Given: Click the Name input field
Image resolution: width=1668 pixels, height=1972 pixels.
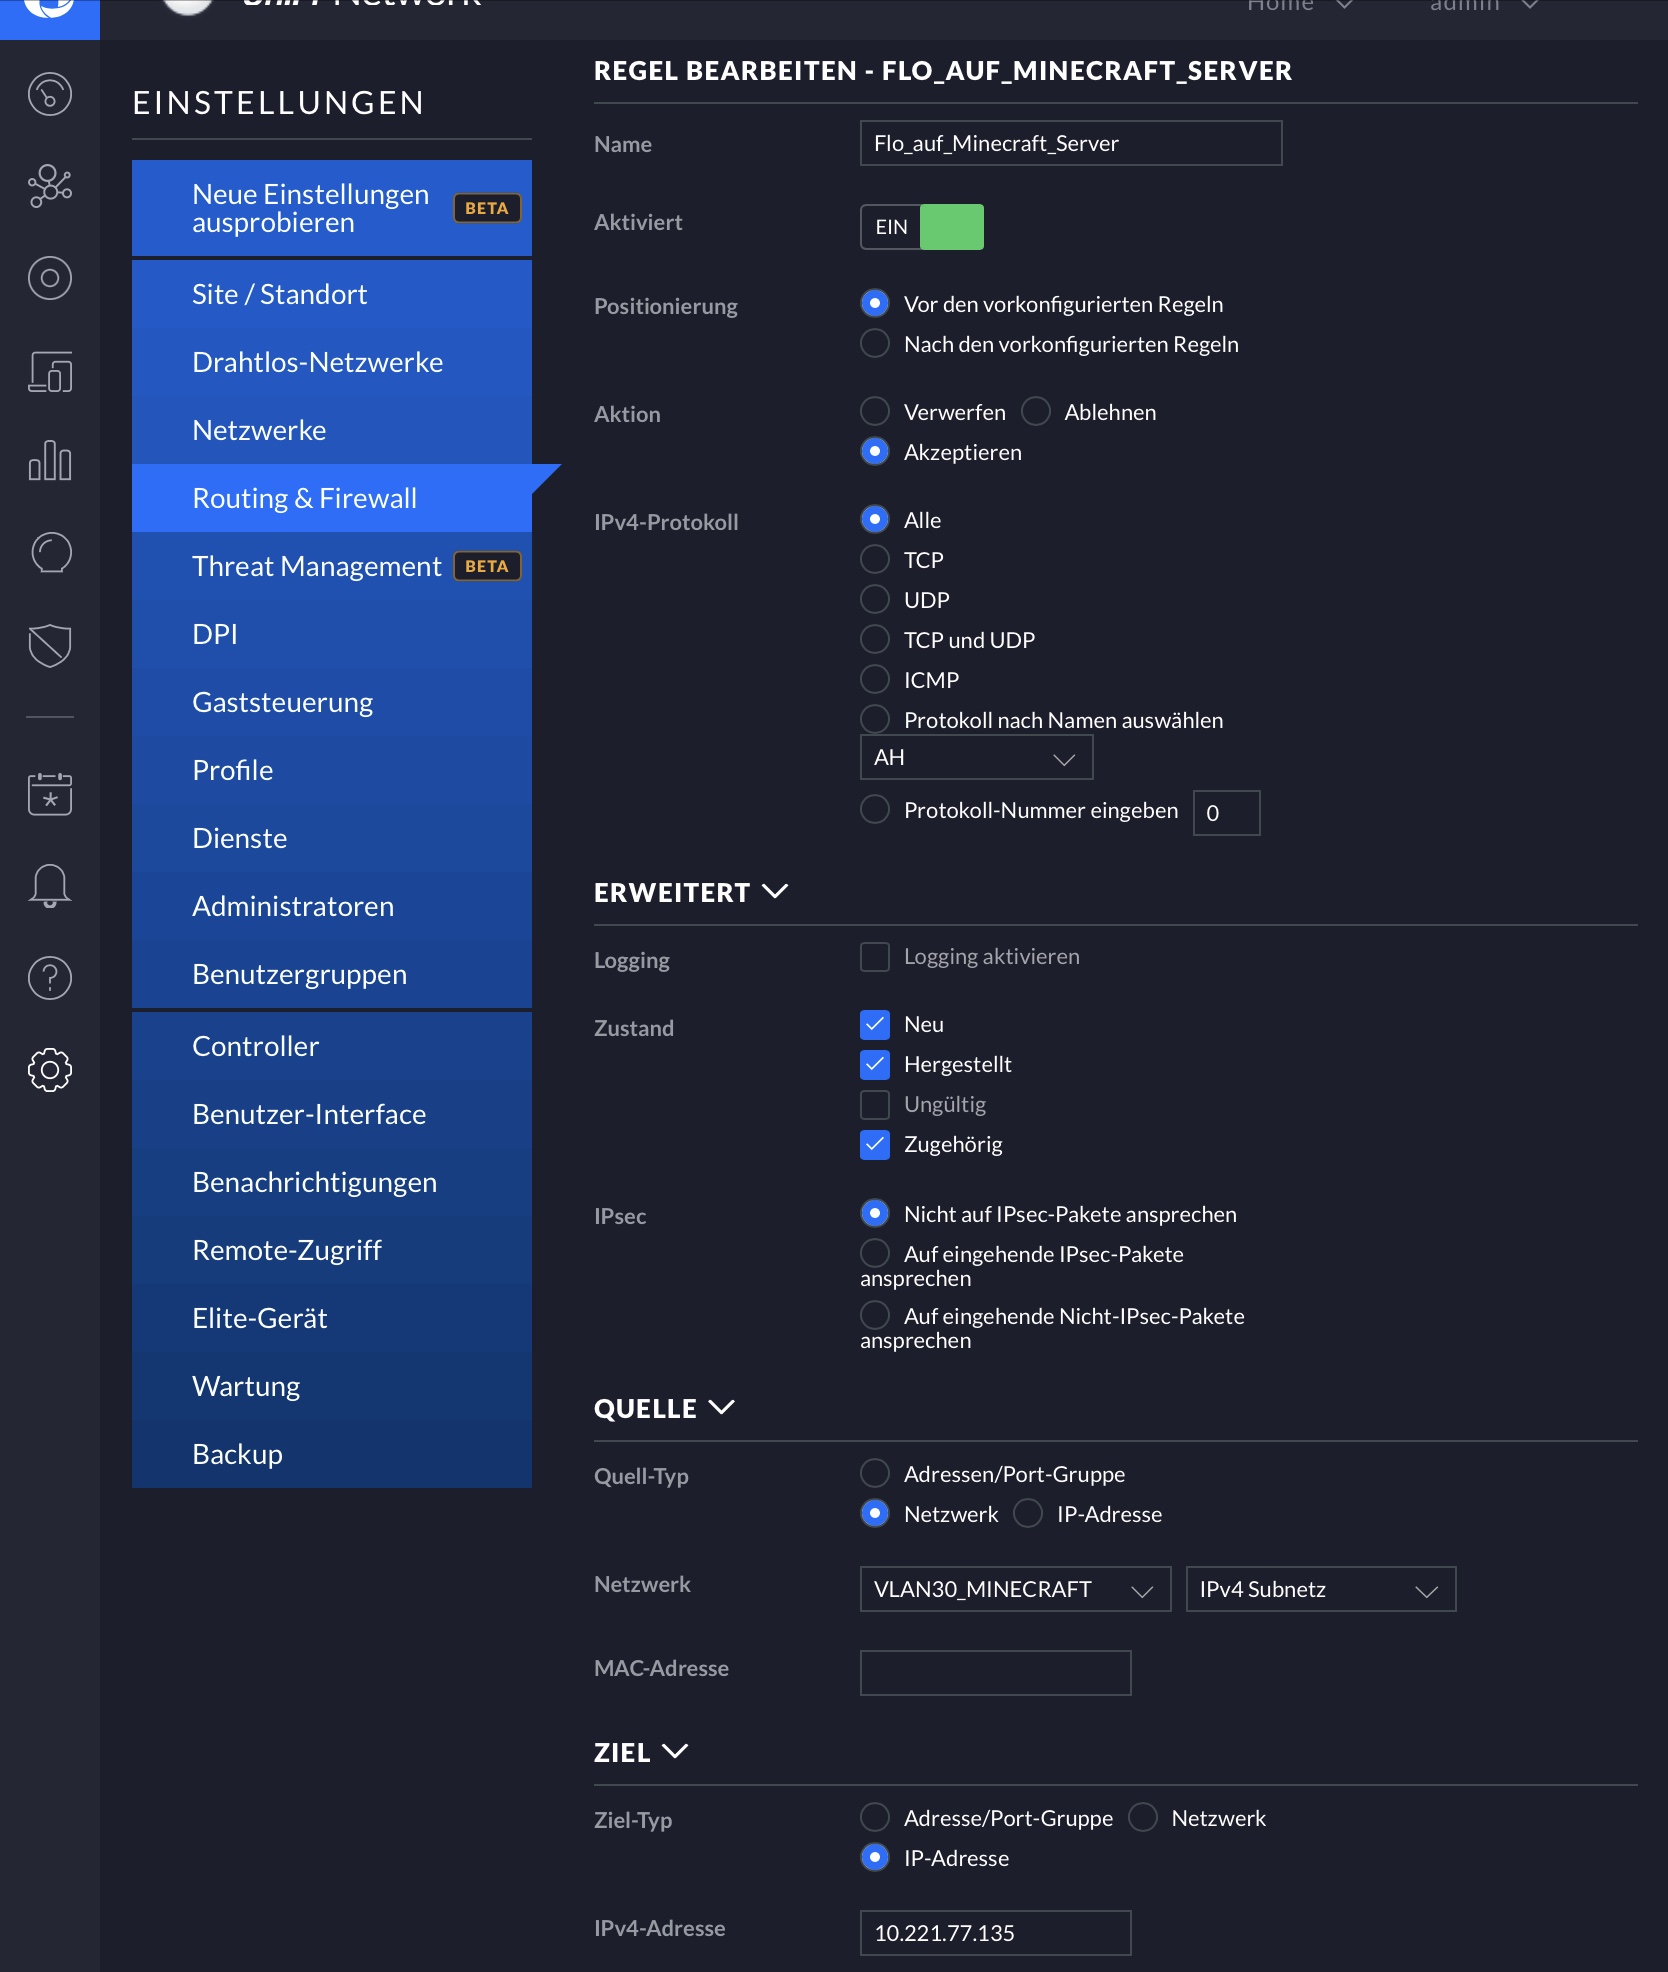Looking at the screenshot, I should [x=1071, y=143].
